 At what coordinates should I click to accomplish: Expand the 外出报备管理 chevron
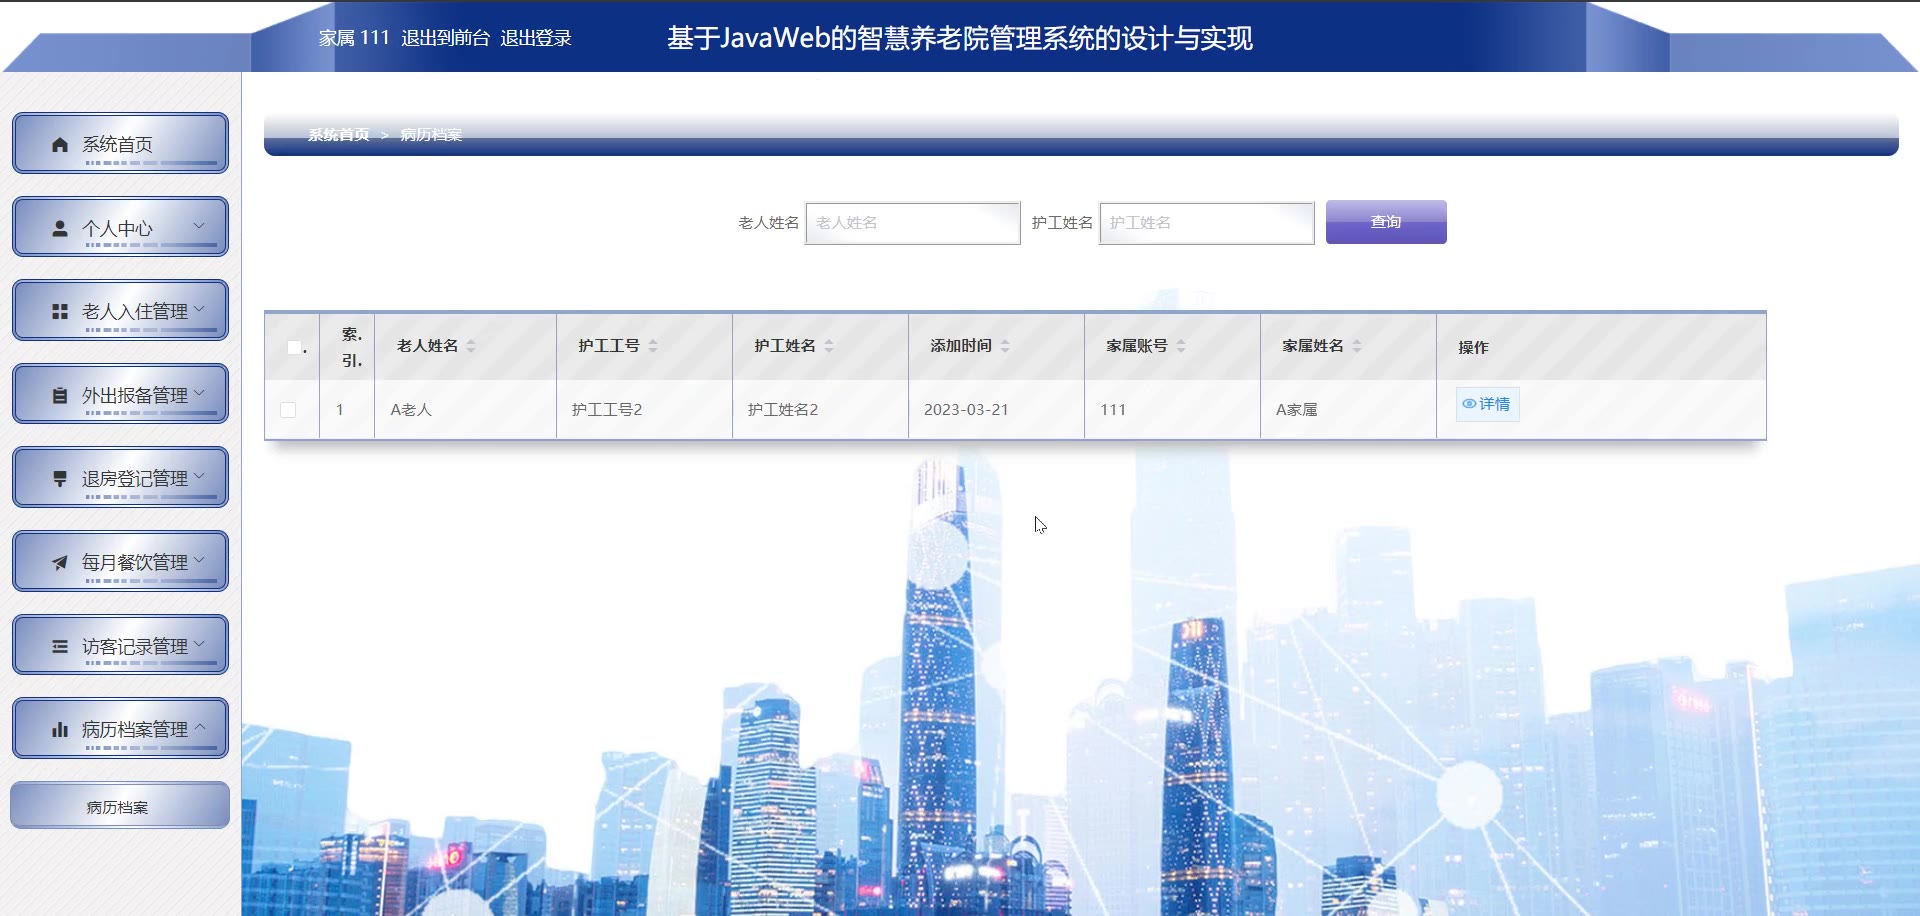click(199, 393)
